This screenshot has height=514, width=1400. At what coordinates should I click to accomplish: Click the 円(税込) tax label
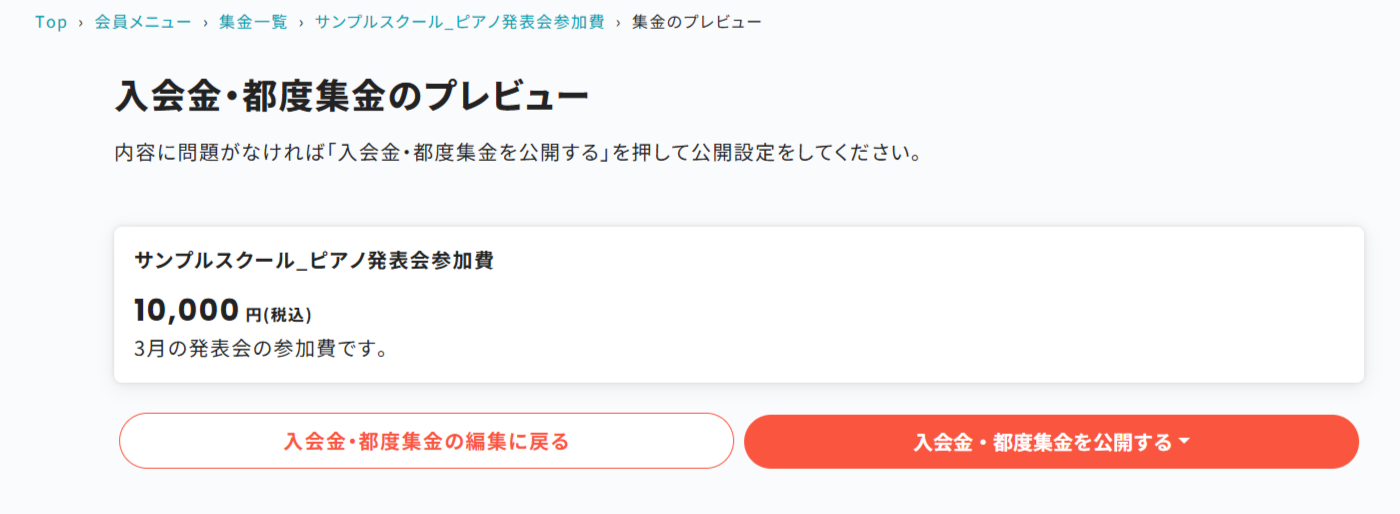[x=279, y=315]
